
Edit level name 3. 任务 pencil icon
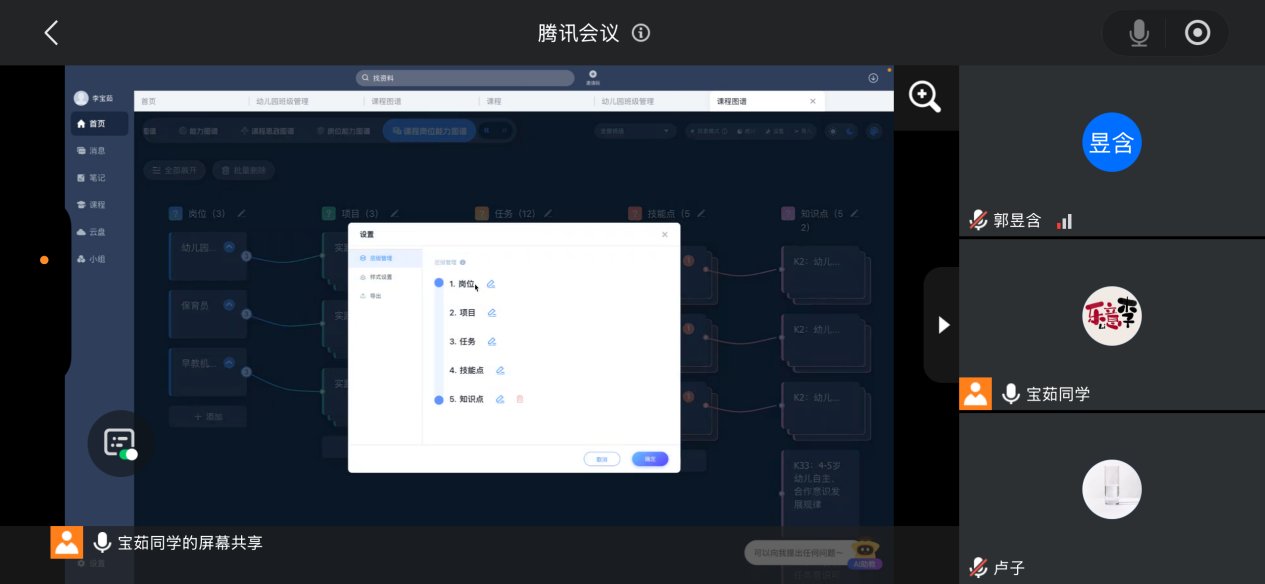491,341
